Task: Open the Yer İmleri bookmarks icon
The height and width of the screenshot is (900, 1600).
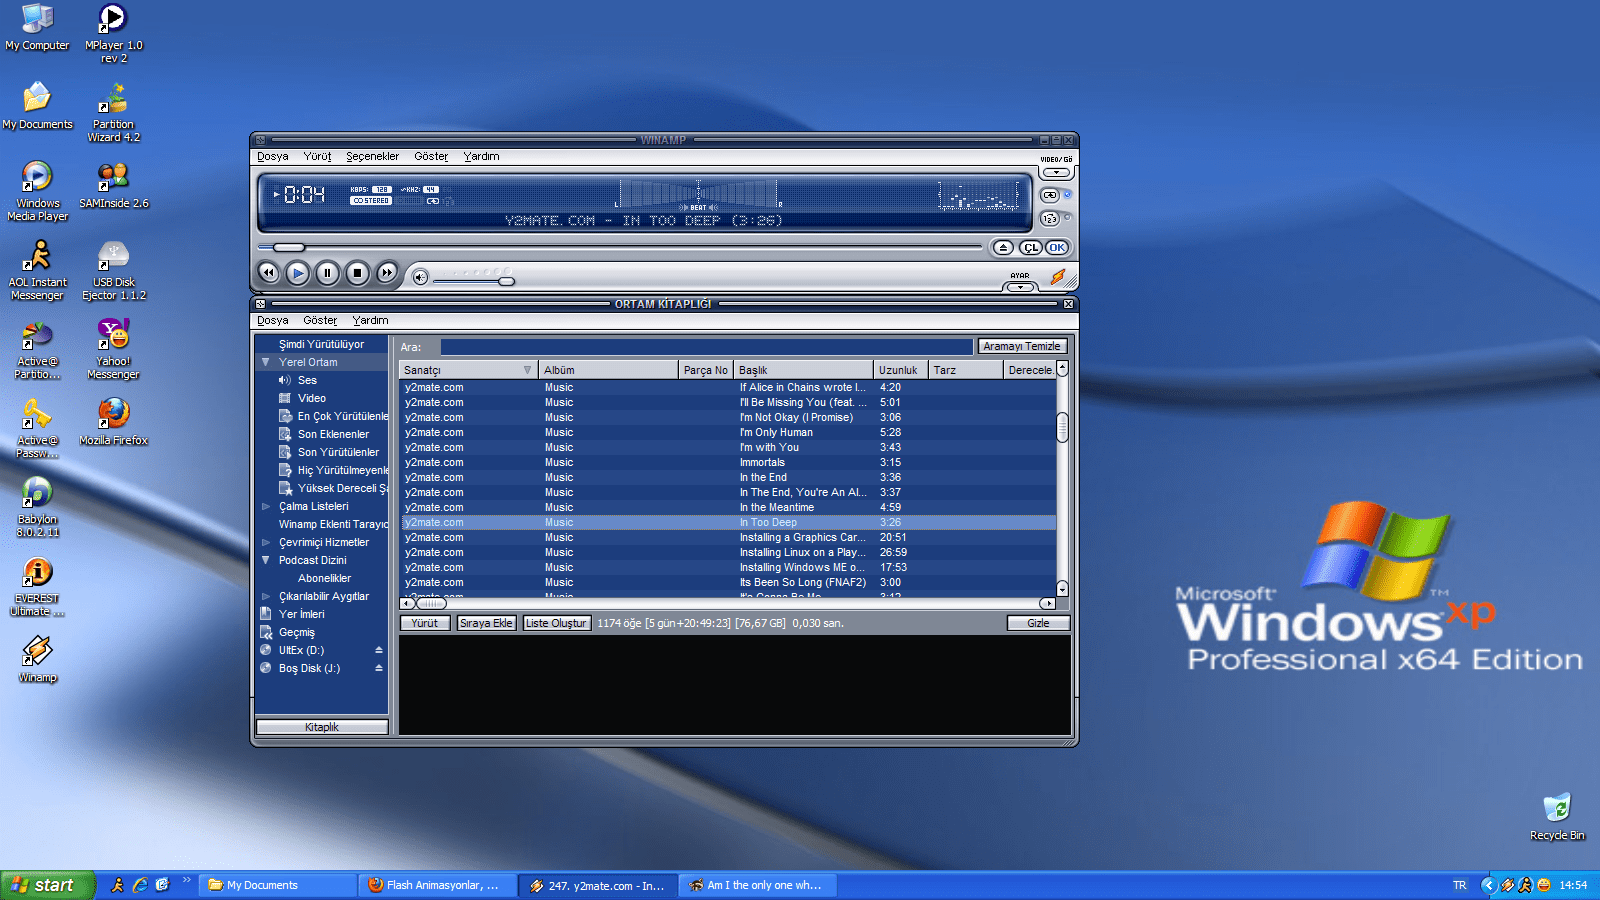Action: point(266,614)
